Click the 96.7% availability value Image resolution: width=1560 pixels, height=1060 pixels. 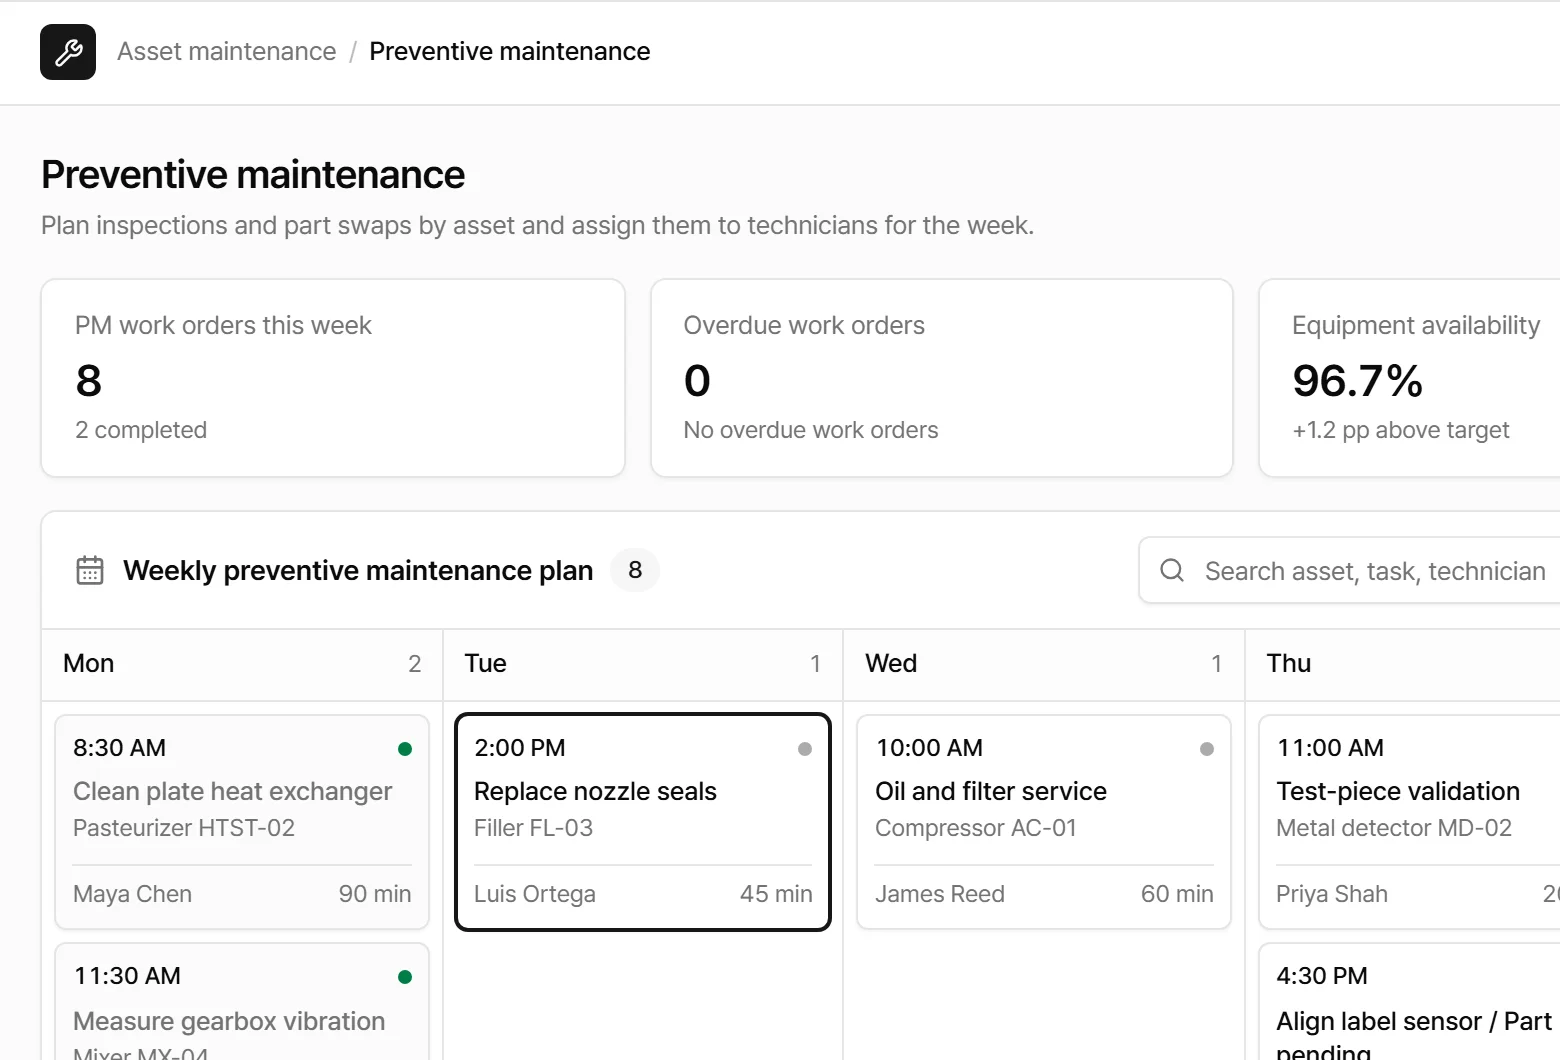coord(1357,381)
